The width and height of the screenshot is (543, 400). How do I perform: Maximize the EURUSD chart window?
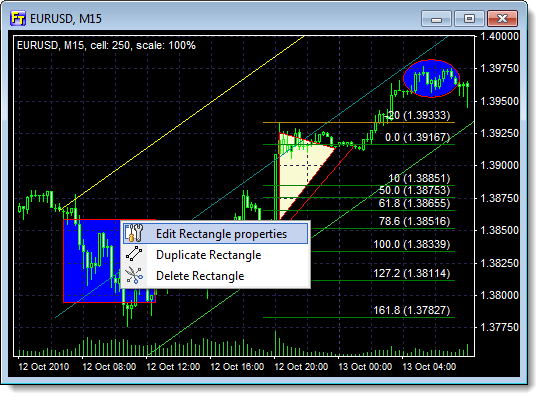pos(469,18)
